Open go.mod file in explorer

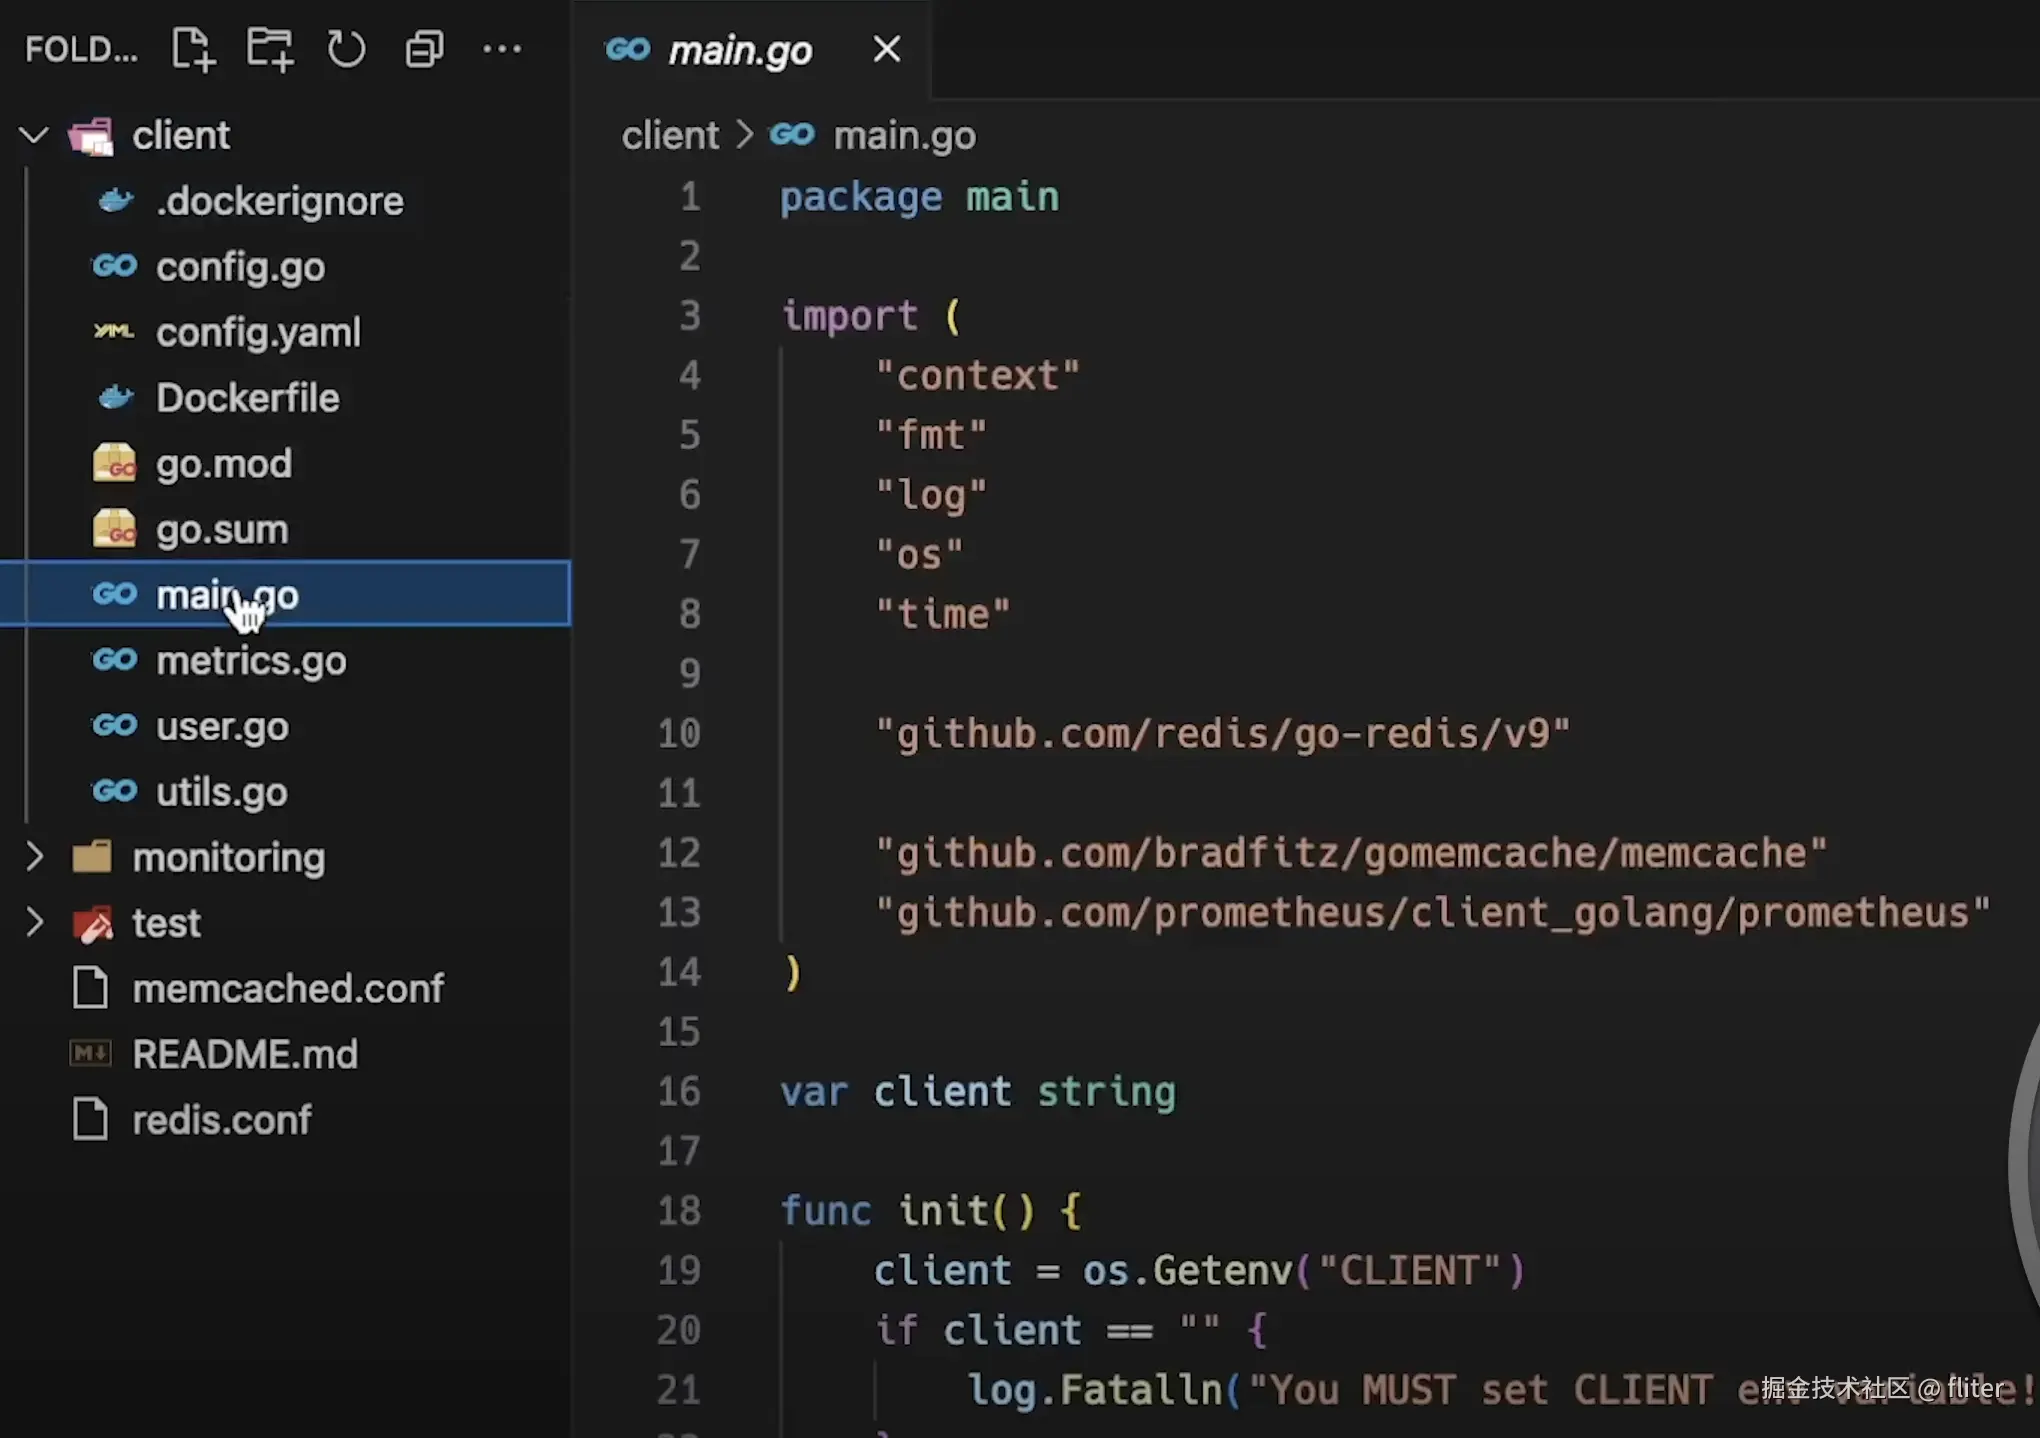pos(223,464)
